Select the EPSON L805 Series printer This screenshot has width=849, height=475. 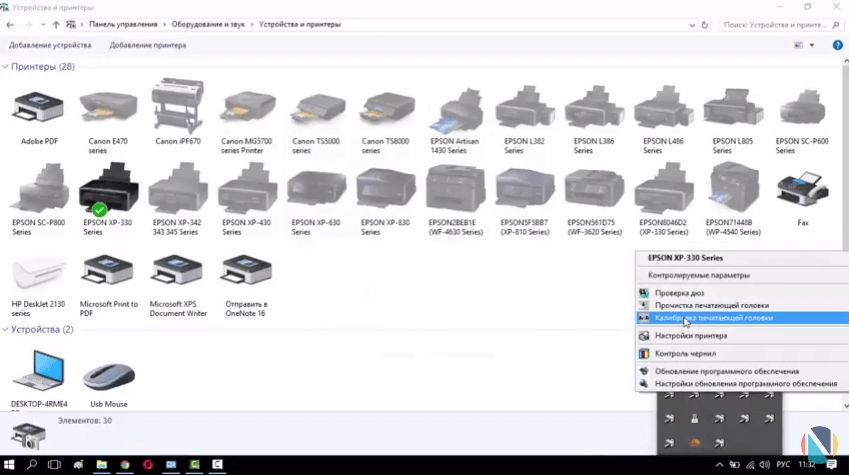pos(733,107)
